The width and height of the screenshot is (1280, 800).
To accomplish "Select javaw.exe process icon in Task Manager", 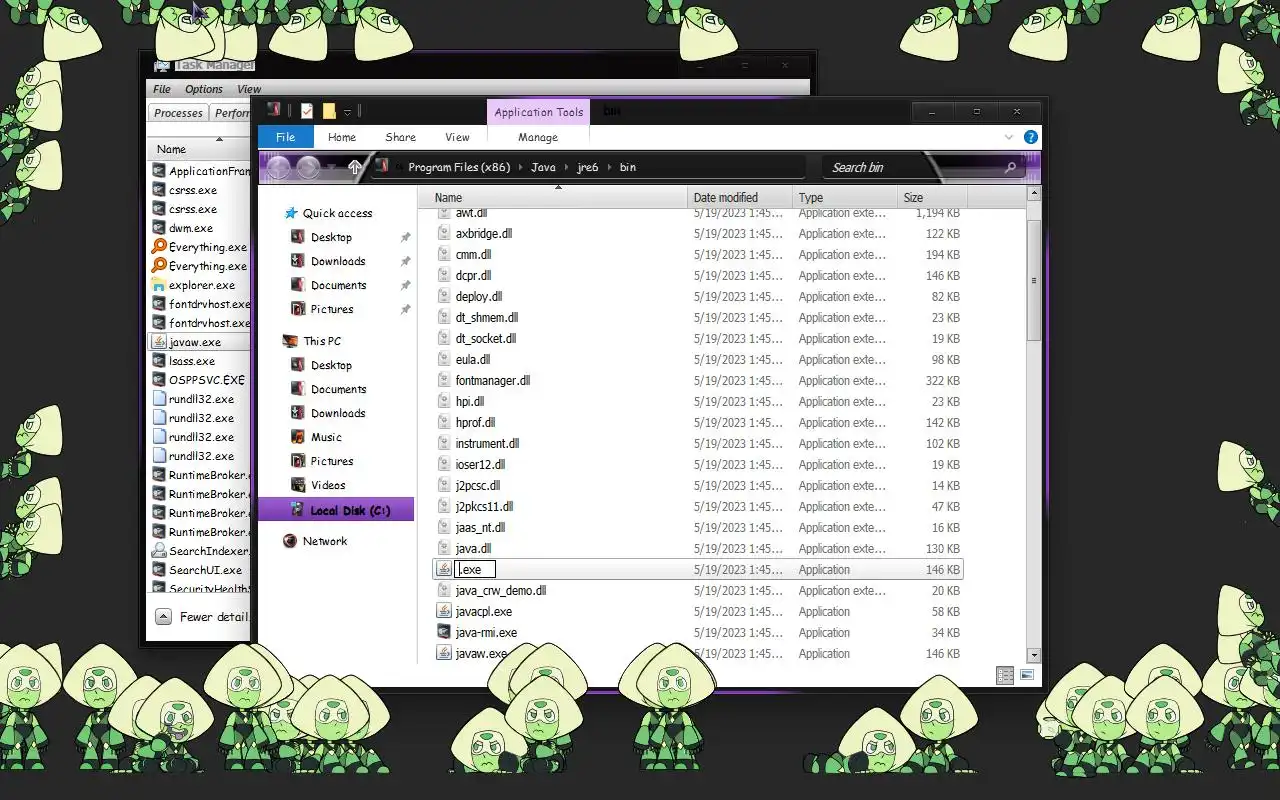I will pos(159,342).
